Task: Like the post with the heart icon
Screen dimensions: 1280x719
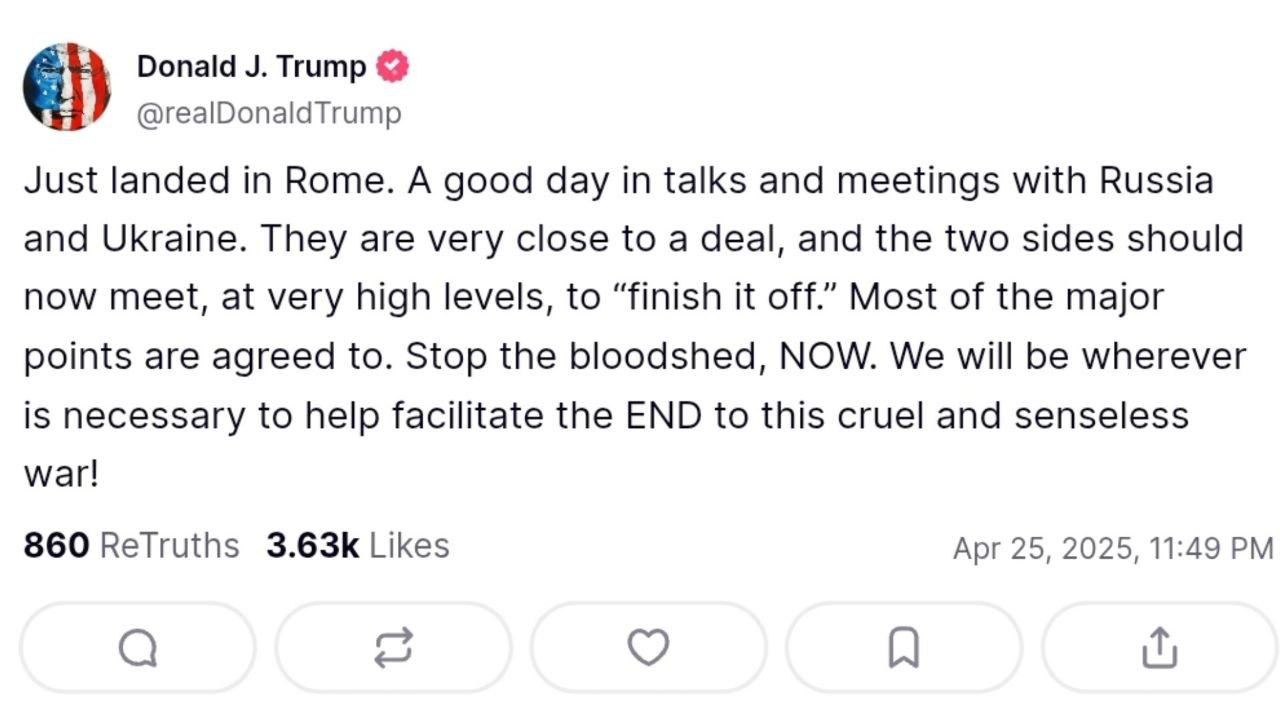Action: [648, 648]
